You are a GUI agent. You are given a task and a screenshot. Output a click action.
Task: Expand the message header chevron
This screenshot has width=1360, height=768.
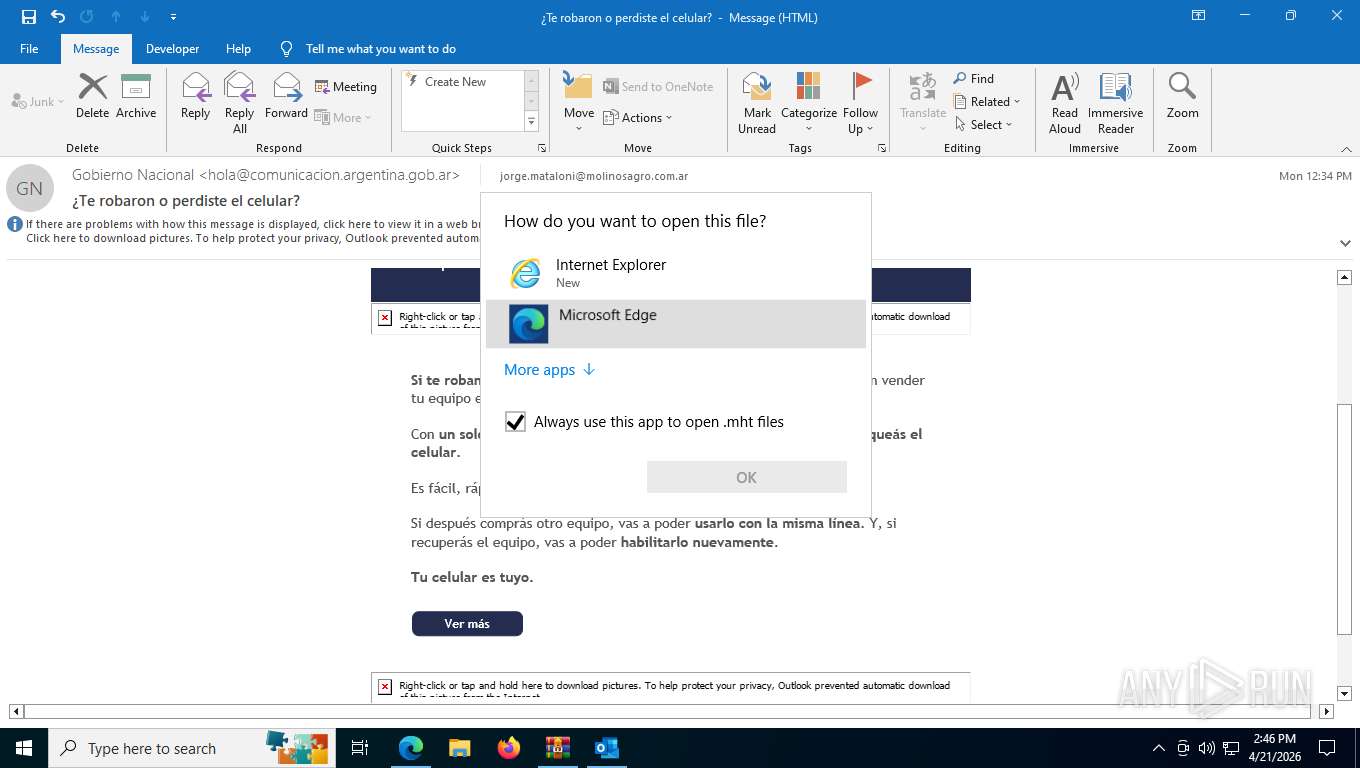coord(1345,243)
